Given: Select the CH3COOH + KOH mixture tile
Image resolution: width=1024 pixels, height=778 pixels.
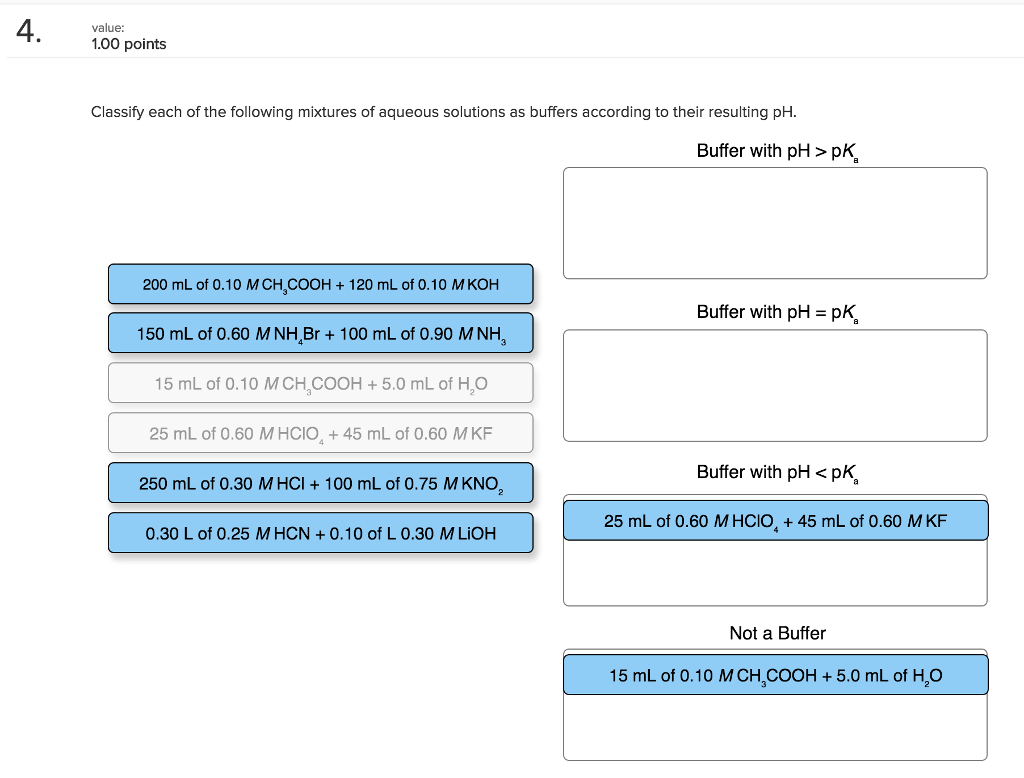Looking at the screenshot, I should click(320, 284).
